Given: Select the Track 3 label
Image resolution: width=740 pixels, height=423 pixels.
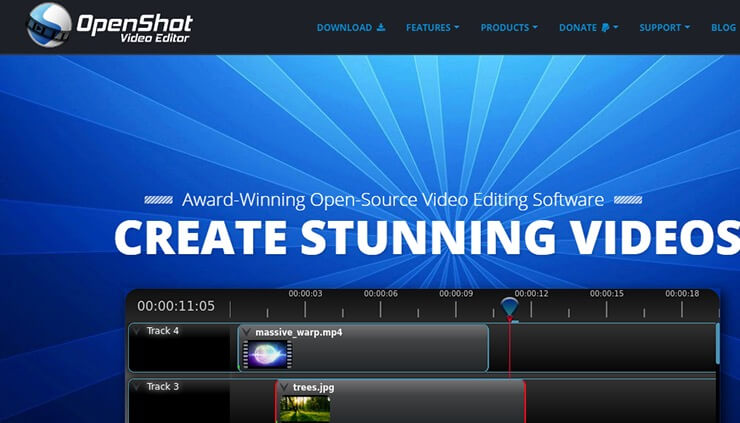Looking at the screenshot, I should tap(162, 387).
